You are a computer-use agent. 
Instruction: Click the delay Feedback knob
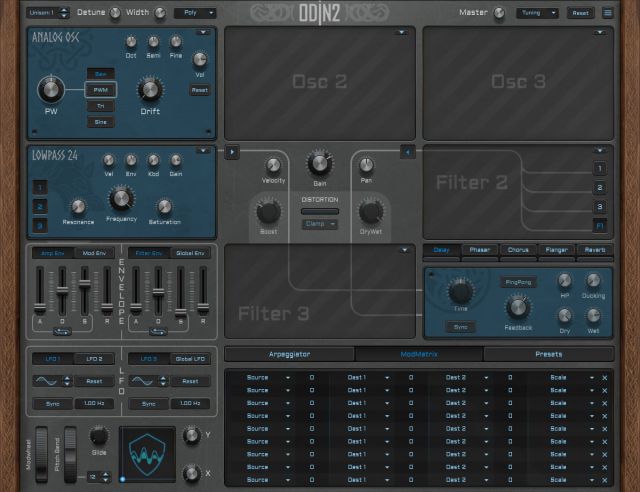(x=518, y=308)
